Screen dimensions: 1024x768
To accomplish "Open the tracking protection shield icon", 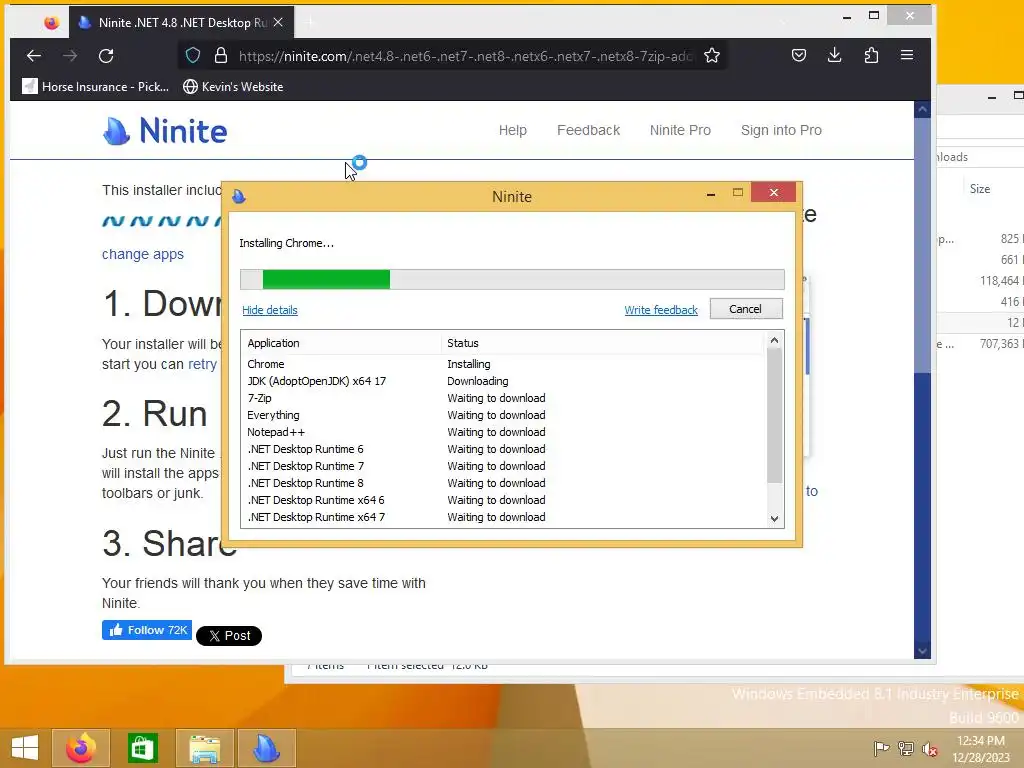I will click(193, 56).
